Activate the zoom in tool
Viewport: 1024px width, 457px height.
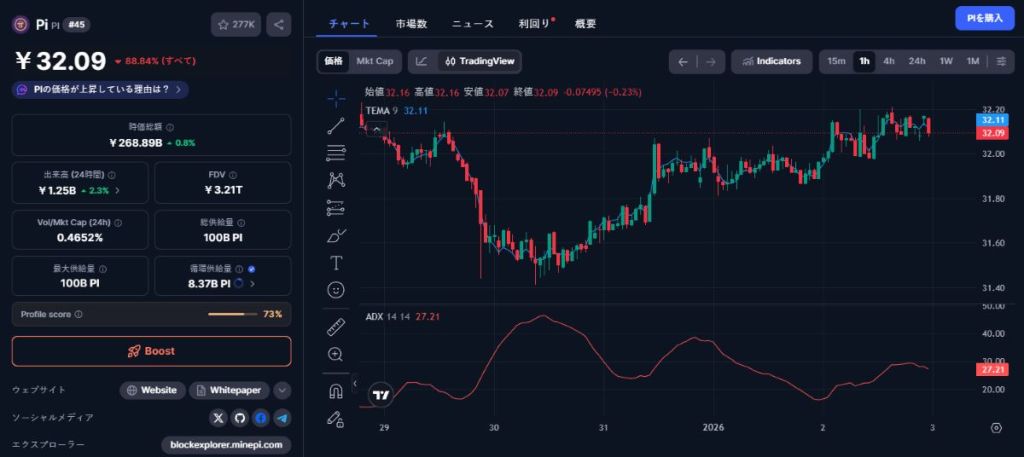336,355
